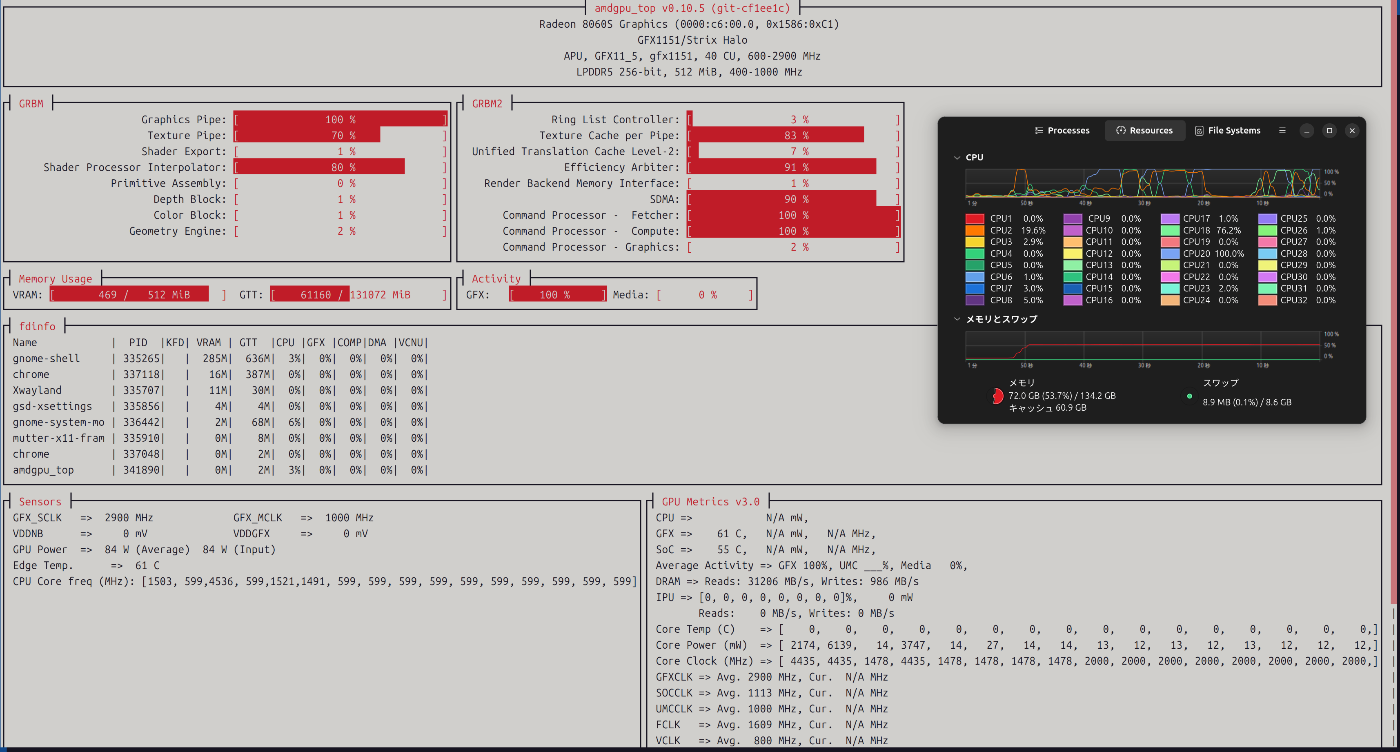
Task: Pick the CPU32 color swatch
Action: tap(1268, 300)
